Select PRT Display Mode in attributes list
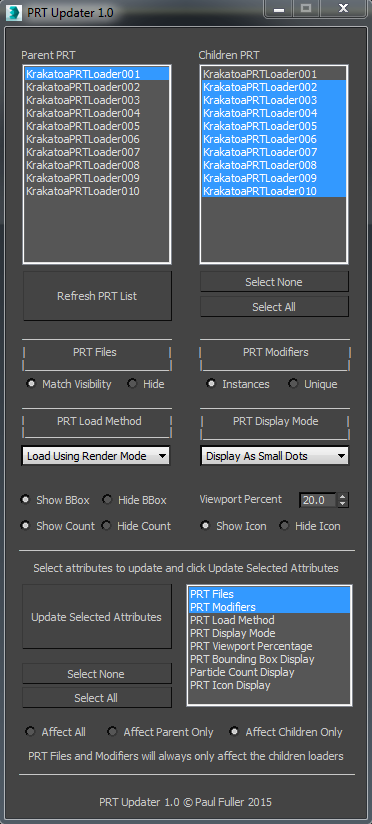The width and height of the screenshot is (372, 824). (x=269, y=633)
